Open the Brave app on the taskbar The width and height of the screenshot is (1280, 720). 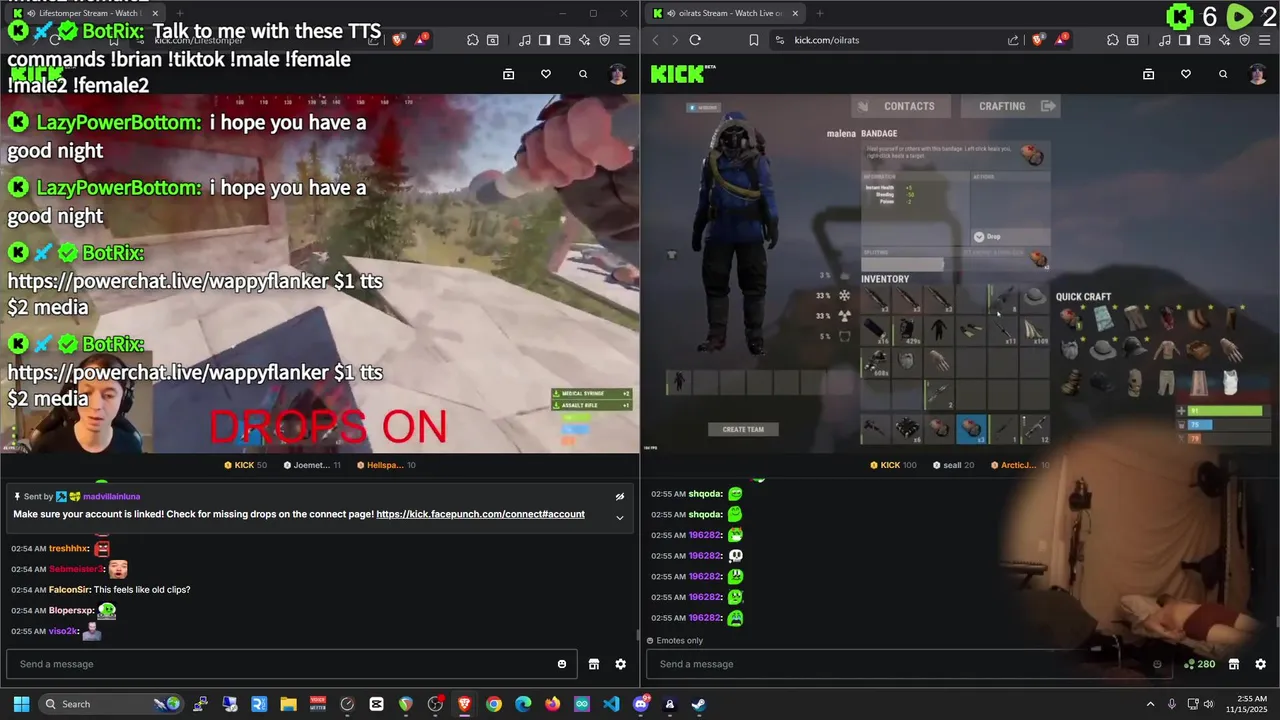pos(464,704)
